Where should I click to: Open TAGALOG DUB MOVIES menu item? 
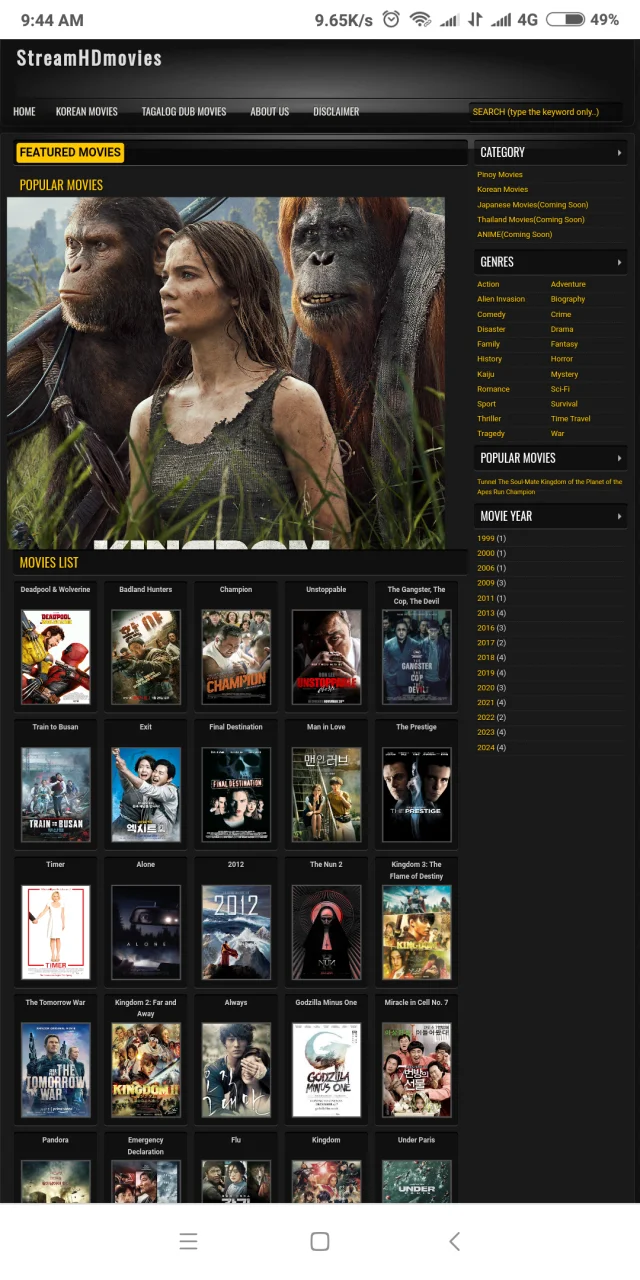click(x=184, y=111)
